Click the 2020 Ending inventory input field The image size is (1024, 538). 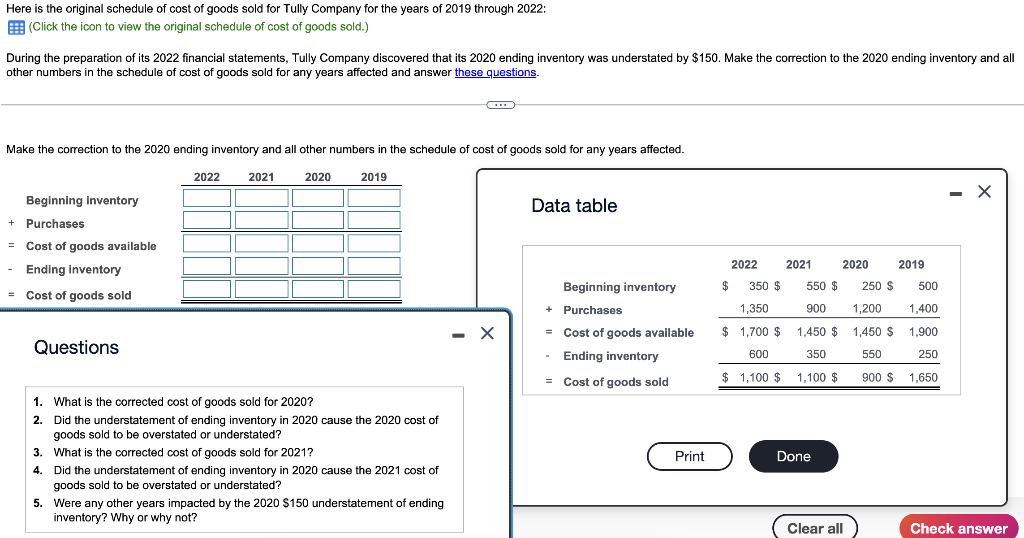pos(317,266)
